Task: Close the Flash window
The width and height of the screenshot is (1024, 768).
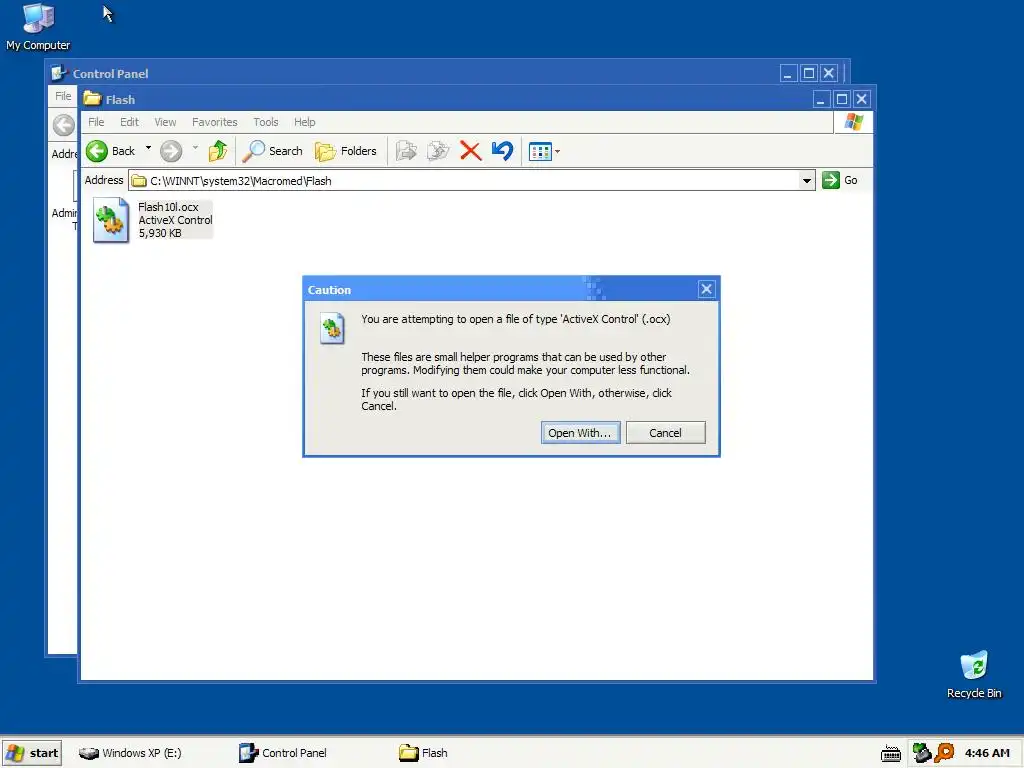Action: pyautogui.click(x=862, y=99)
